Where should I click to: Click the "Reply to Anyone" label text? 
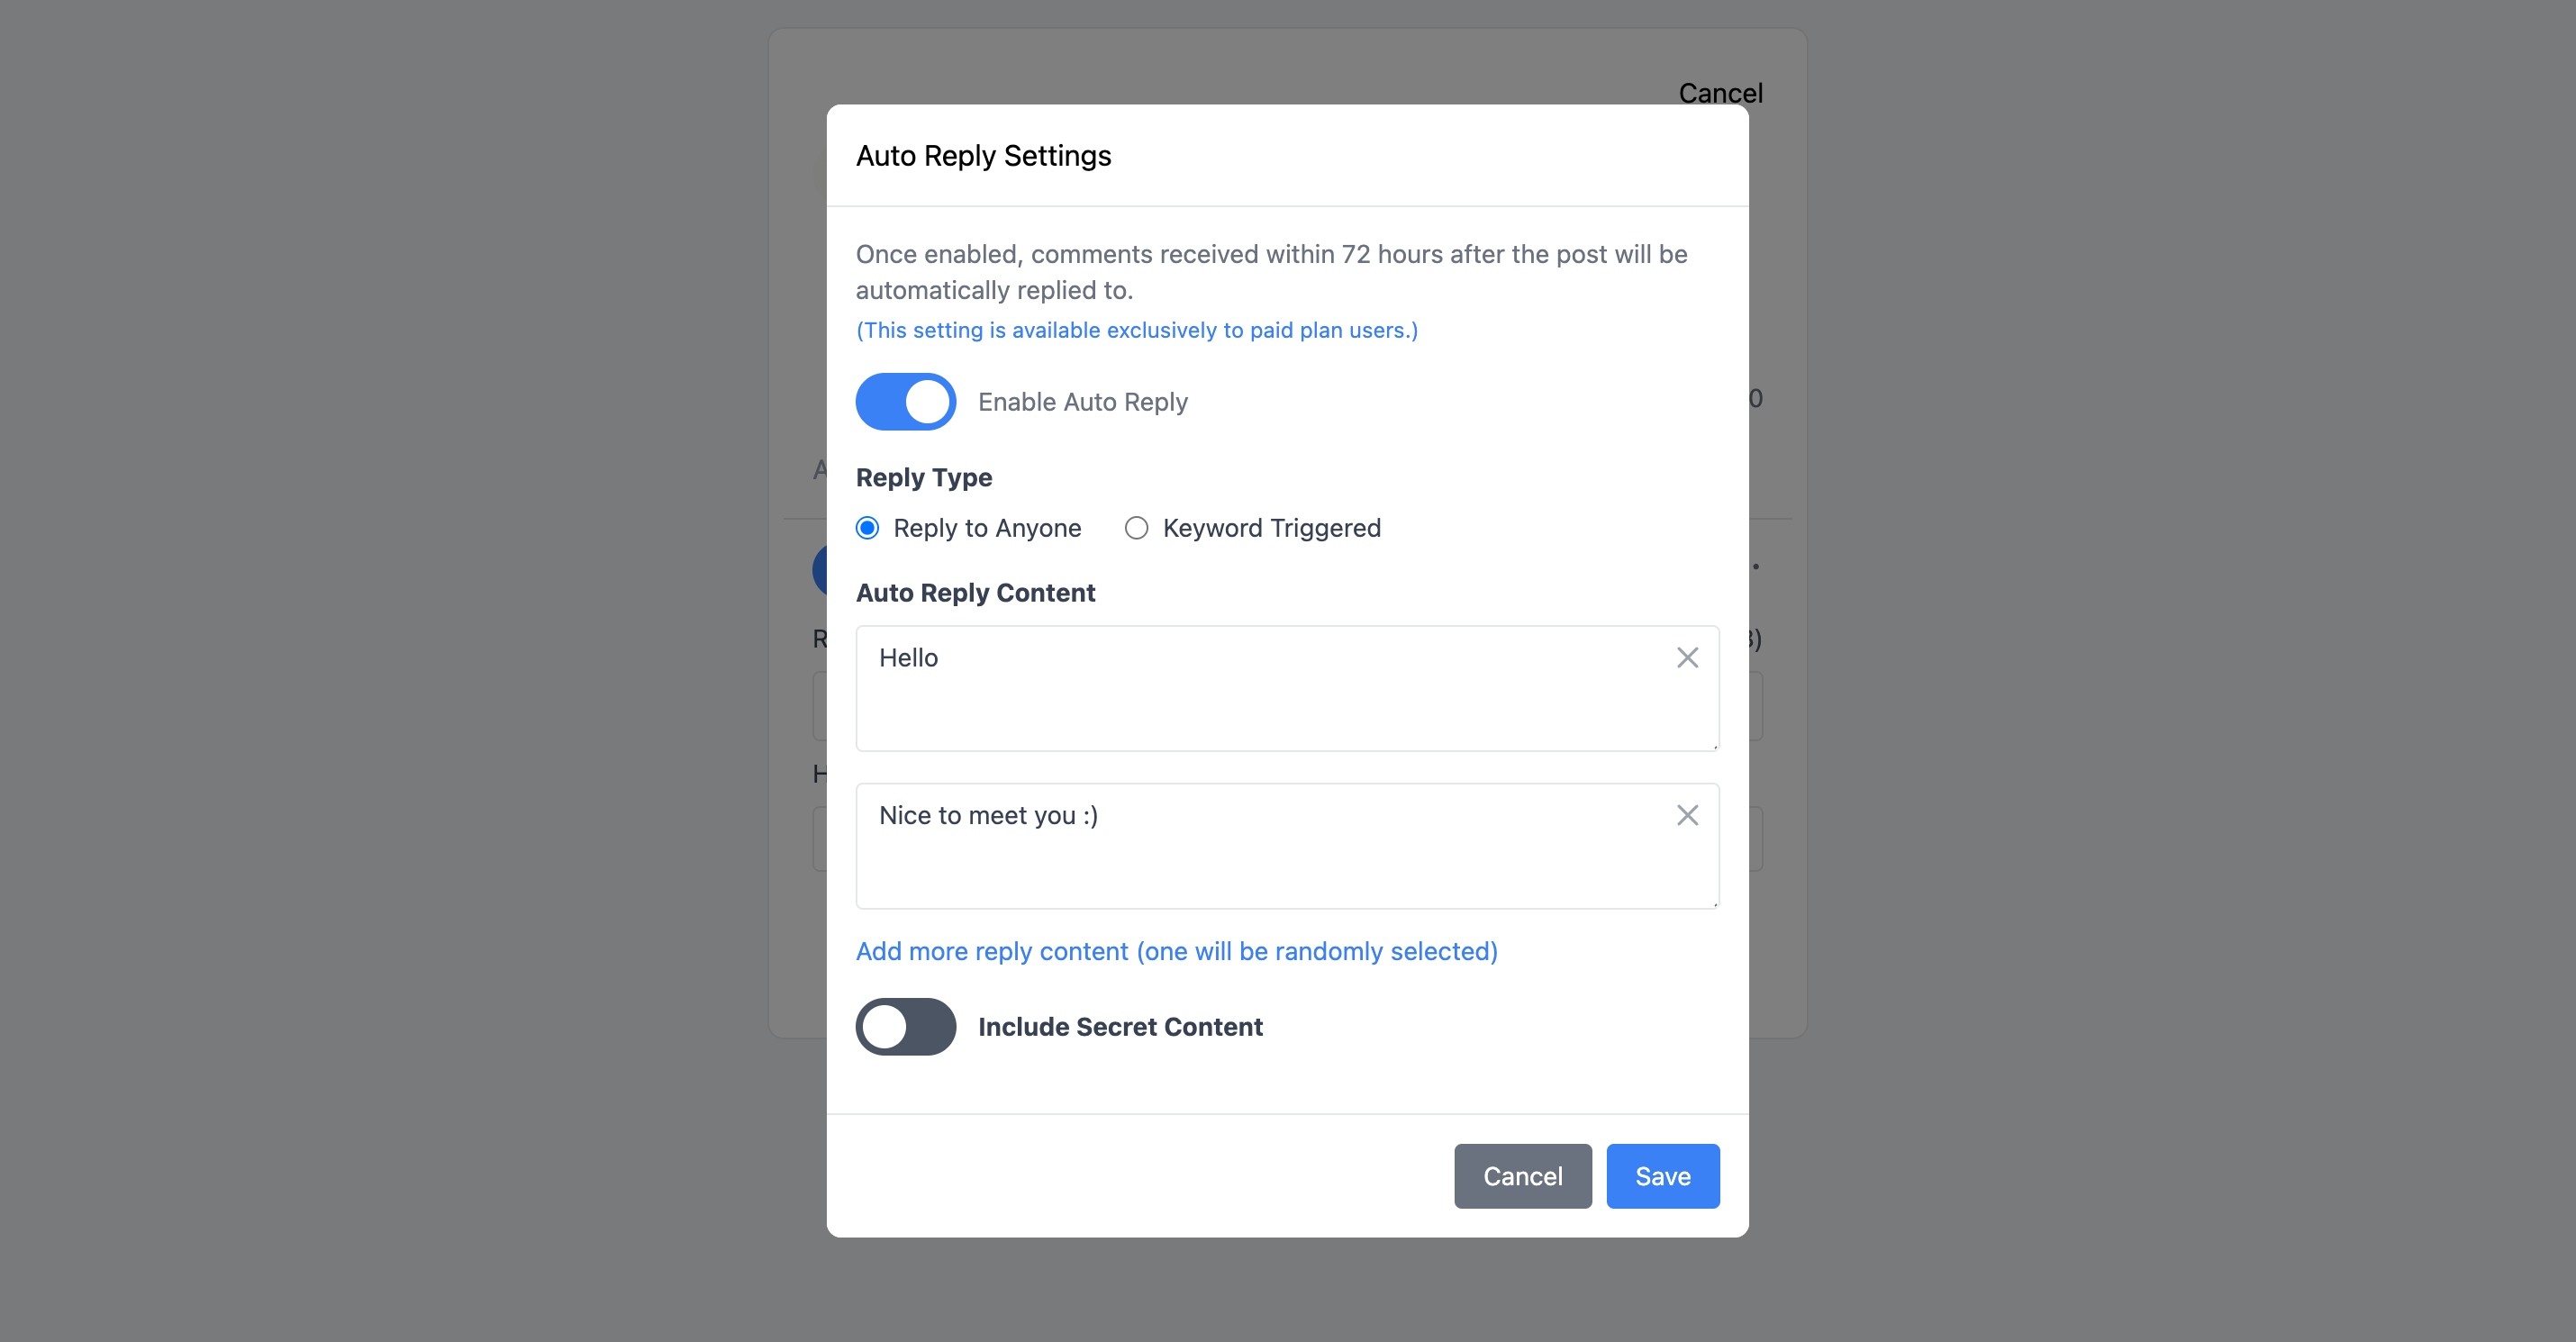pos(986,528)
